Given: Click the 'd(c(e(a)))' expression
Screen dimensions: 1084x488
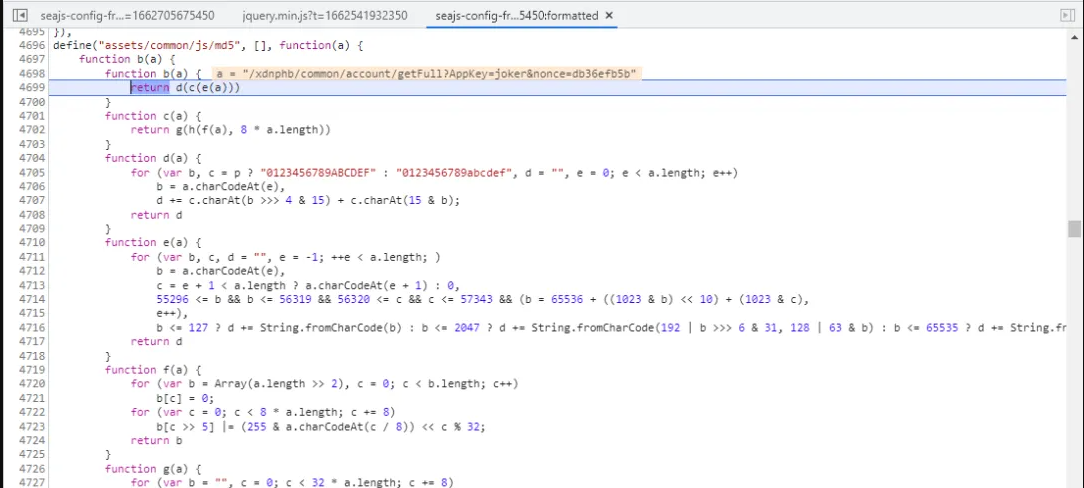Looking at the screenshot, I should coord(208,88).
